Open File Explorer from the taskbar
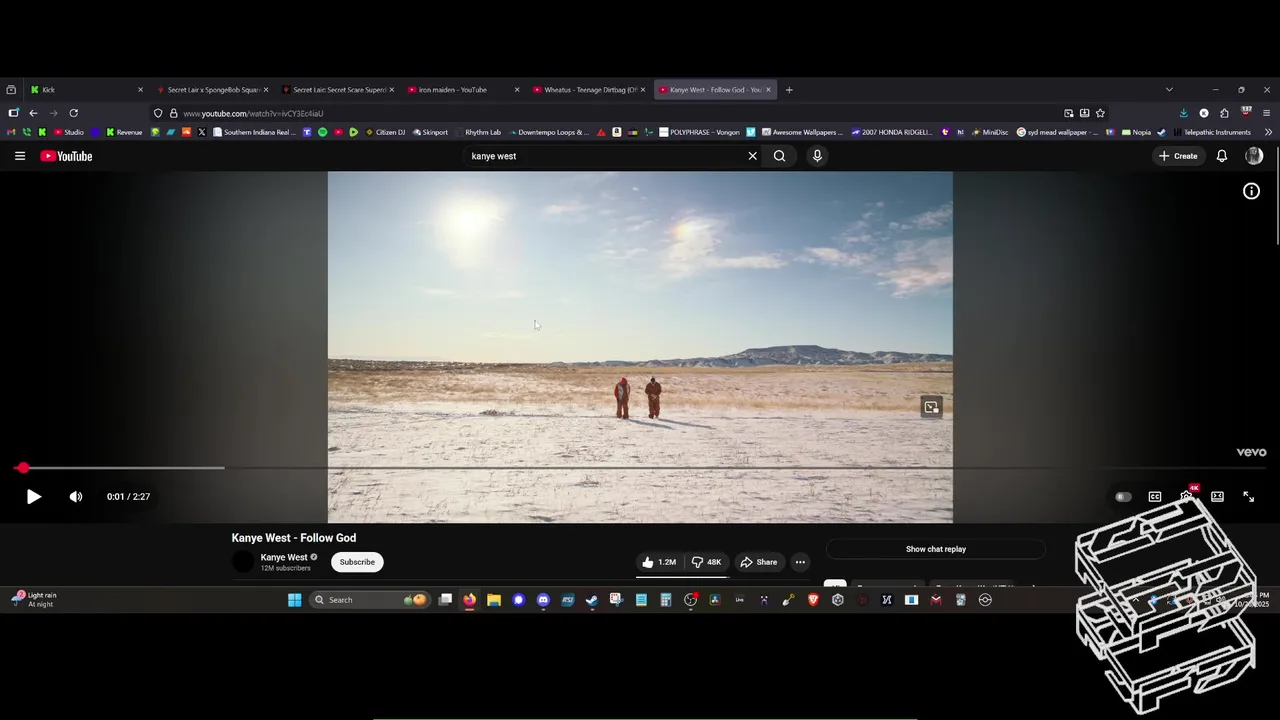This screenshot has width=1280, height=720. (494, 600)
